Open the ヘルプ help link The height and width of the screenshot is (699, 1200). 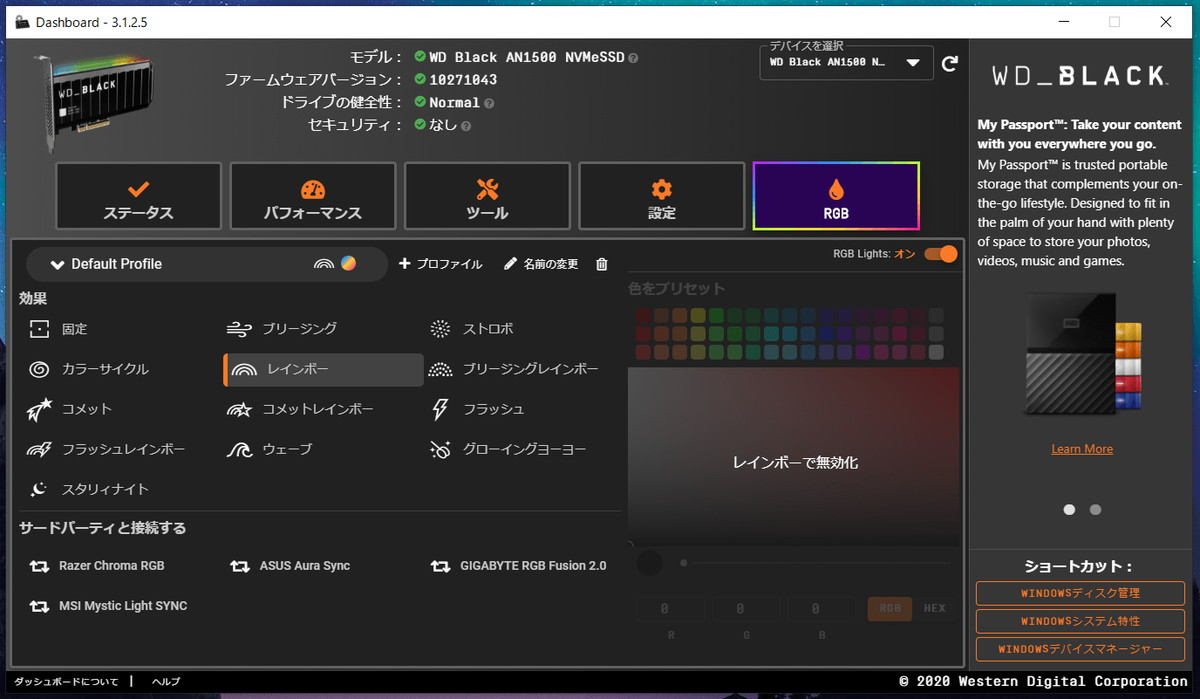tap(166, 681)
